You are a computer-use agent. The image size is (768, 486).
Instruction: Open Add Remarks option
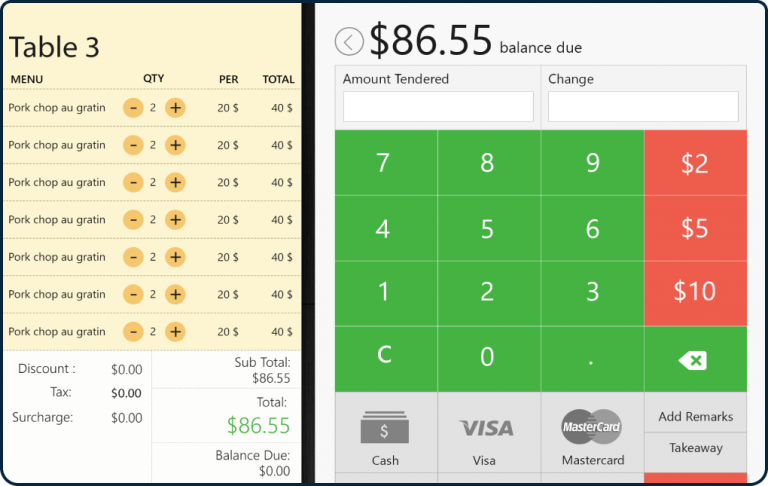click(x=696, y=416)
